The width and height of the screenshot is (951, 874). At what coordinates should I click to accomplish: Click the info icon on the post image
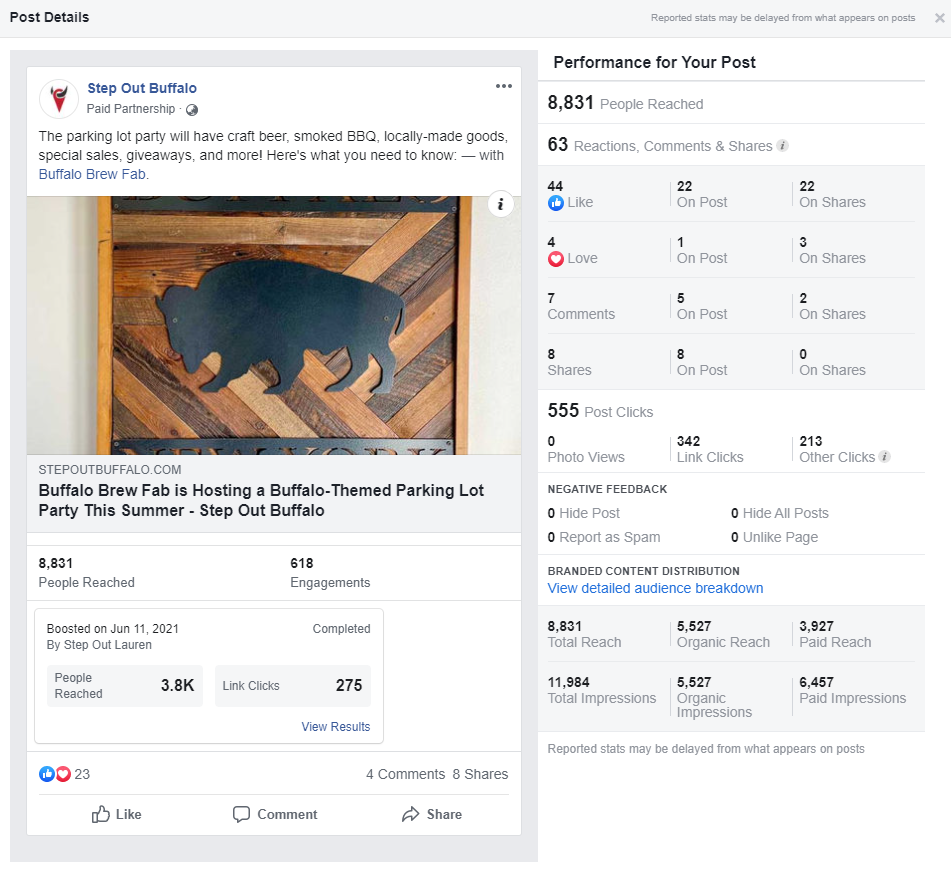pos(500,204)
